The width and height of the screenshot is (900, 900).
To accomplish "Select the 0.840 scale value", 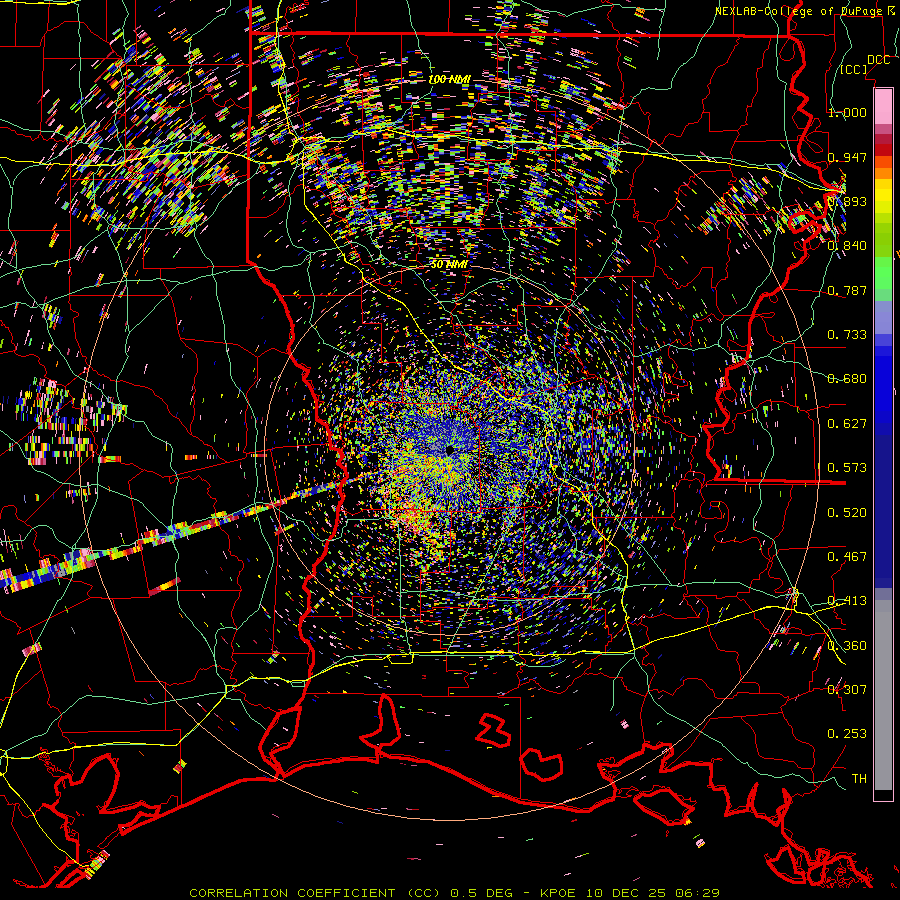I will 847,245.
